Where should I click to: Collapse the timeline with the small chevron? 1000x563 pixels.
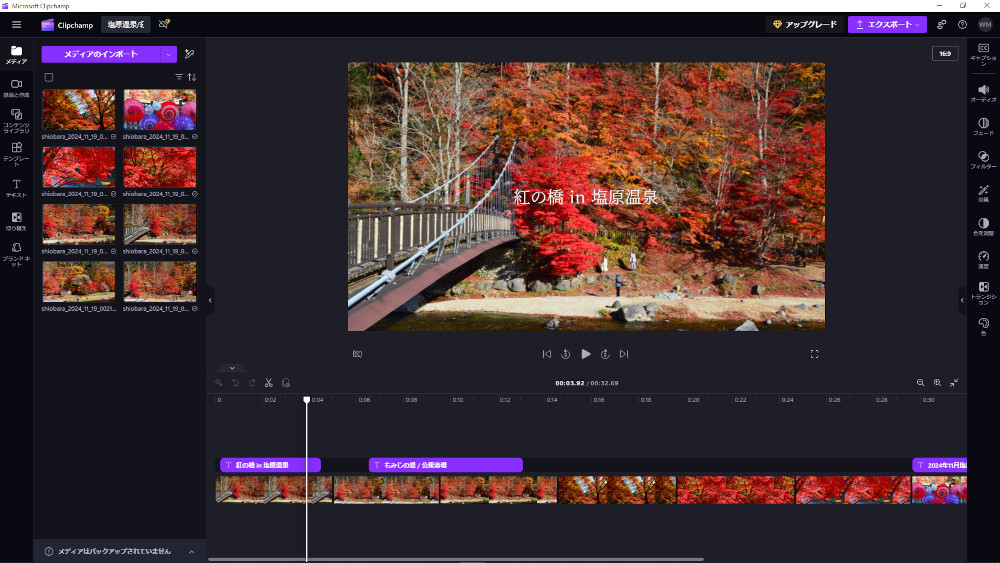coord(232,368)
